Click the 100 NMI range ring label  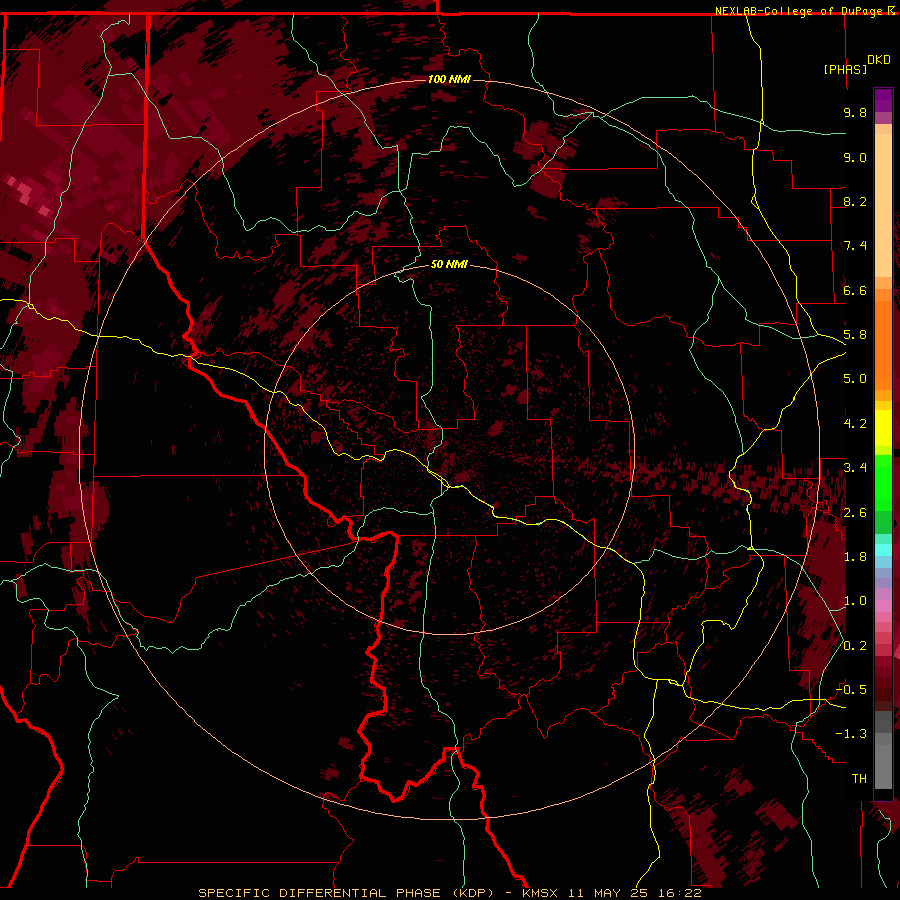(449, 79)
